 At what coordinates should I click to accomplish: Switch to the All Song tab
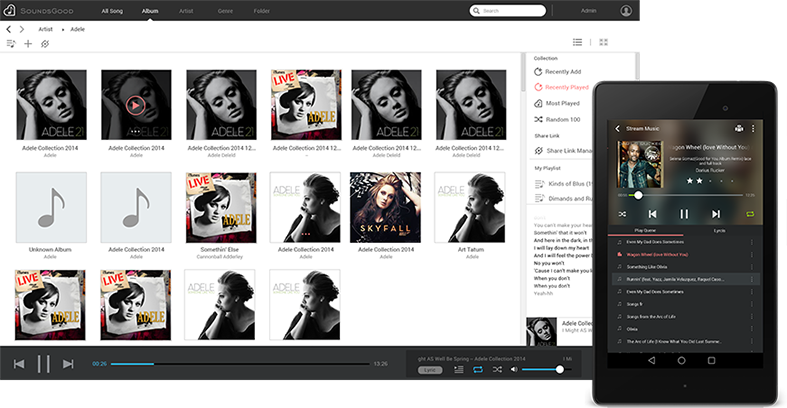(112, 11)
